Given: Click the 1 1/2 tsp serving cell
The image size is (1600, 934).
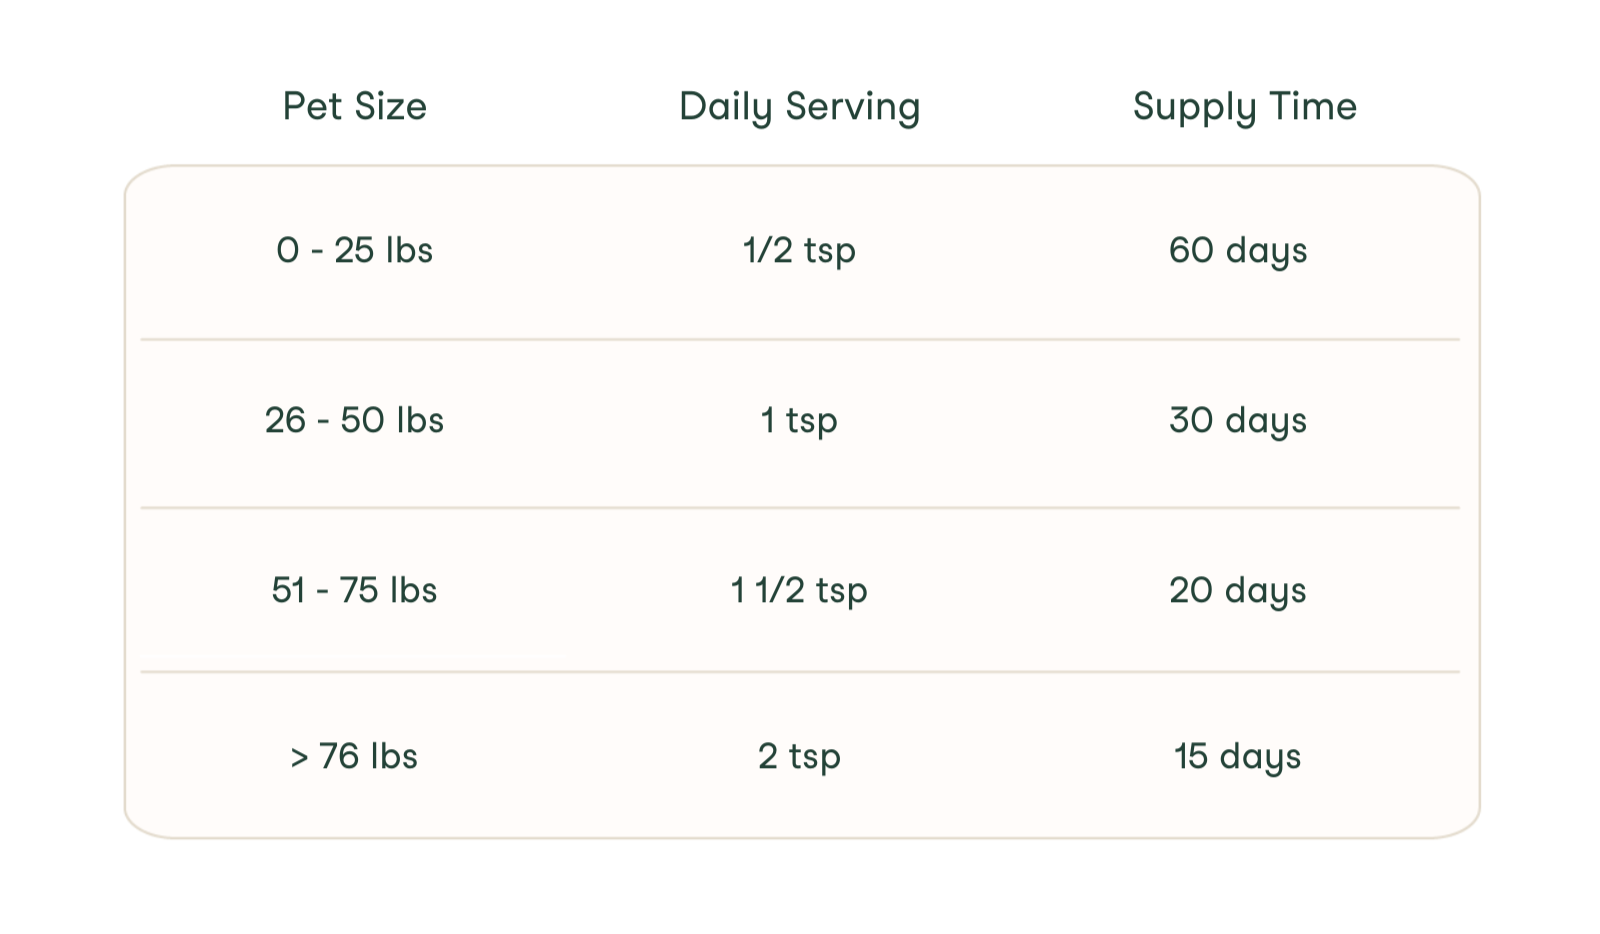Looking at the screenshot, I should (799, 591).
